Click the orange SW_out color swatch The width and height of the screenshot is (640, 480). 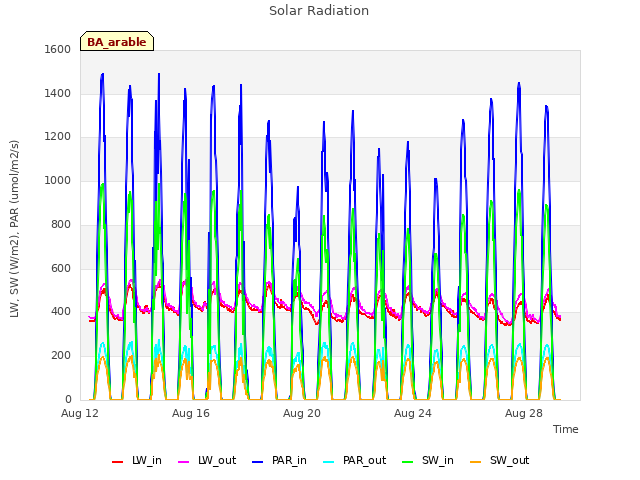tap(476, 462)
